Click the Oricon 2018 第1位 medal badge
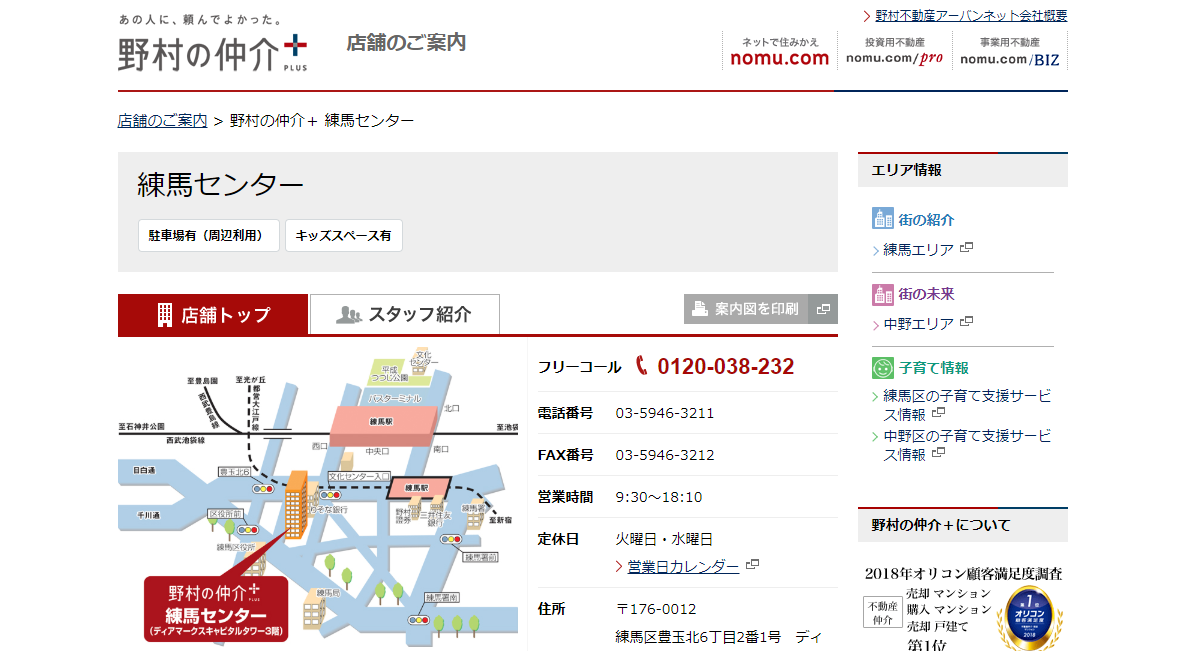 [1029, 617]
